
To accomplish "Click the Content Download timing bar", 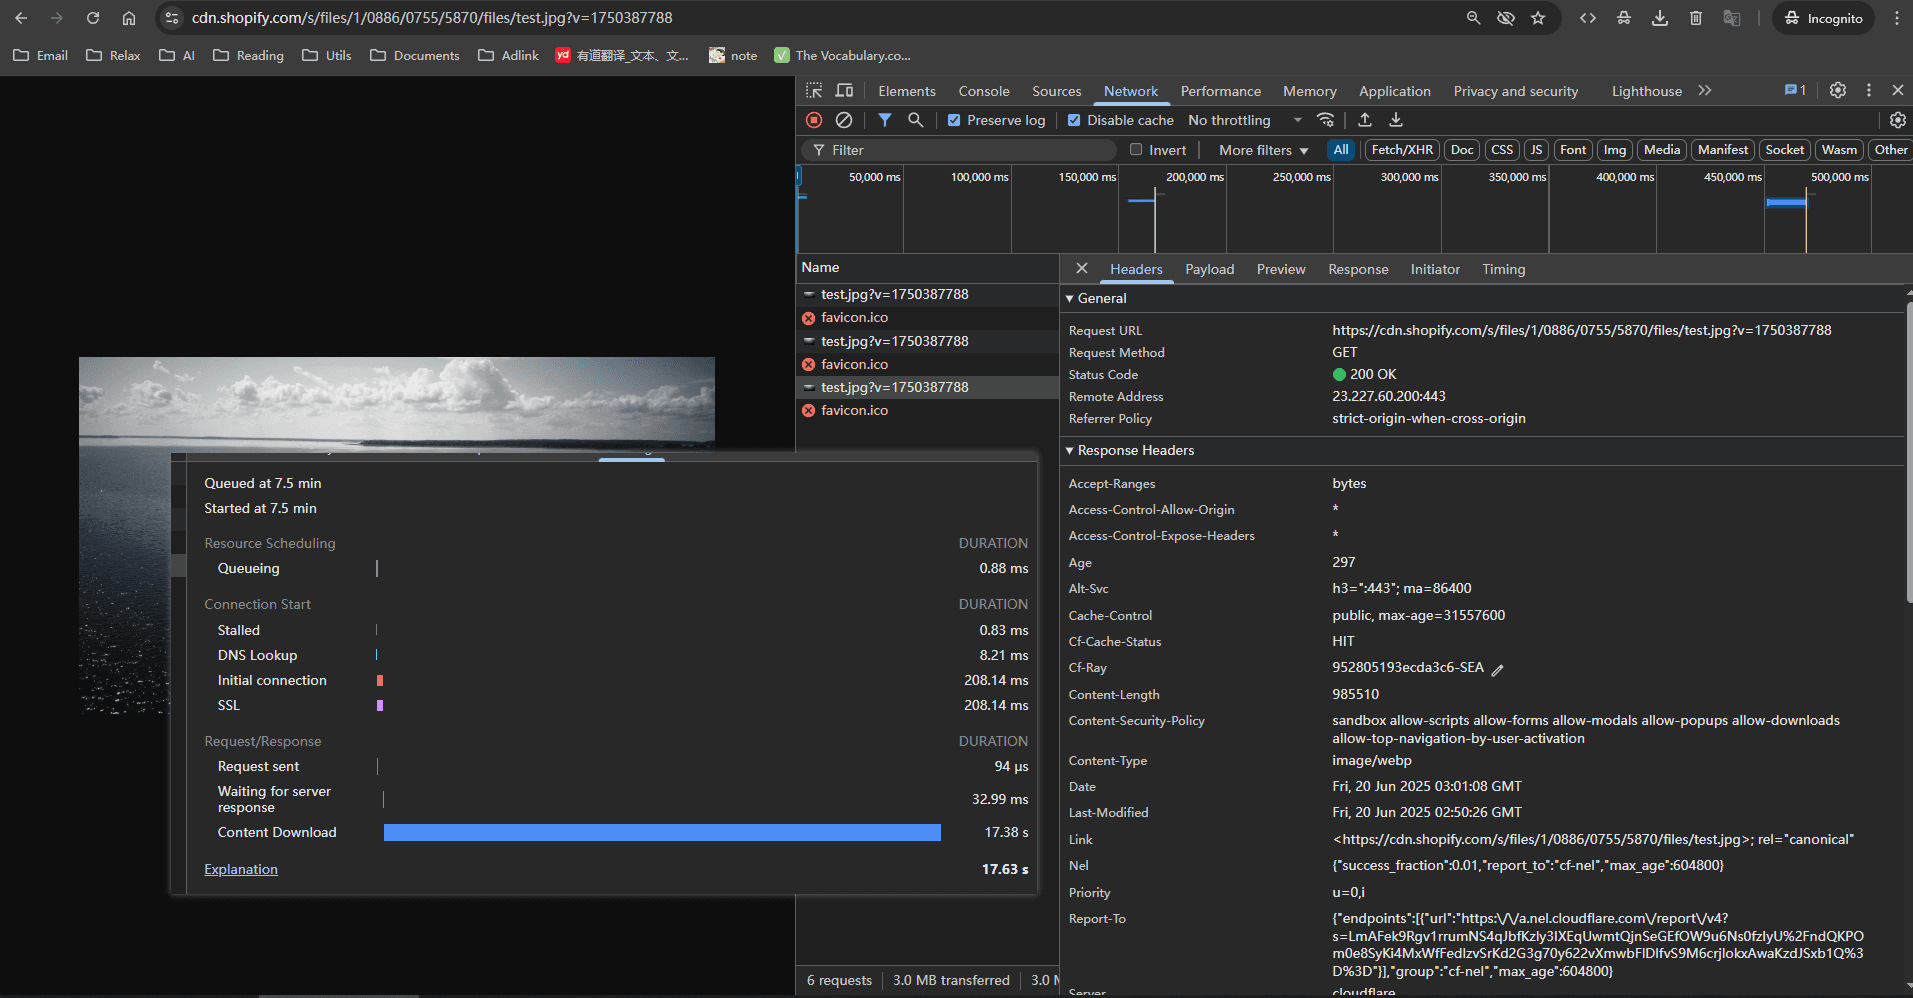I will point(661,833).
